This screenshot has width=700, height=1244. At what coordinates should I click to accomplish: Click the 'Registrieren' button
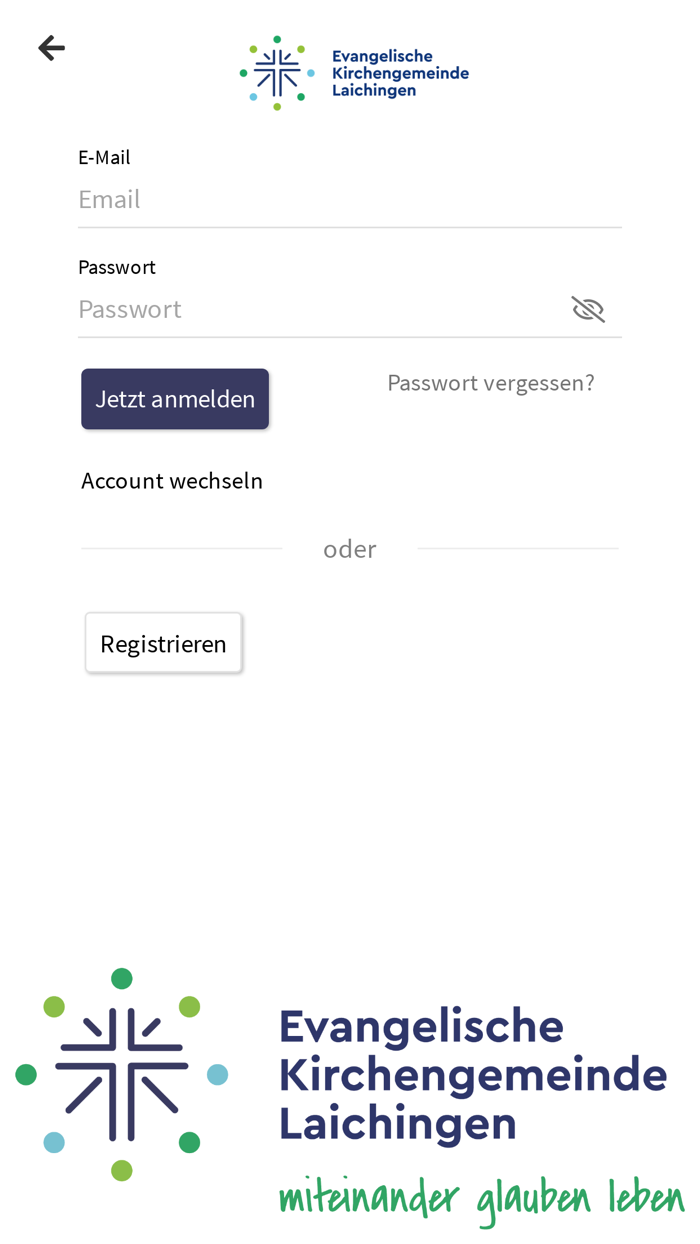(x=163, y=643)
